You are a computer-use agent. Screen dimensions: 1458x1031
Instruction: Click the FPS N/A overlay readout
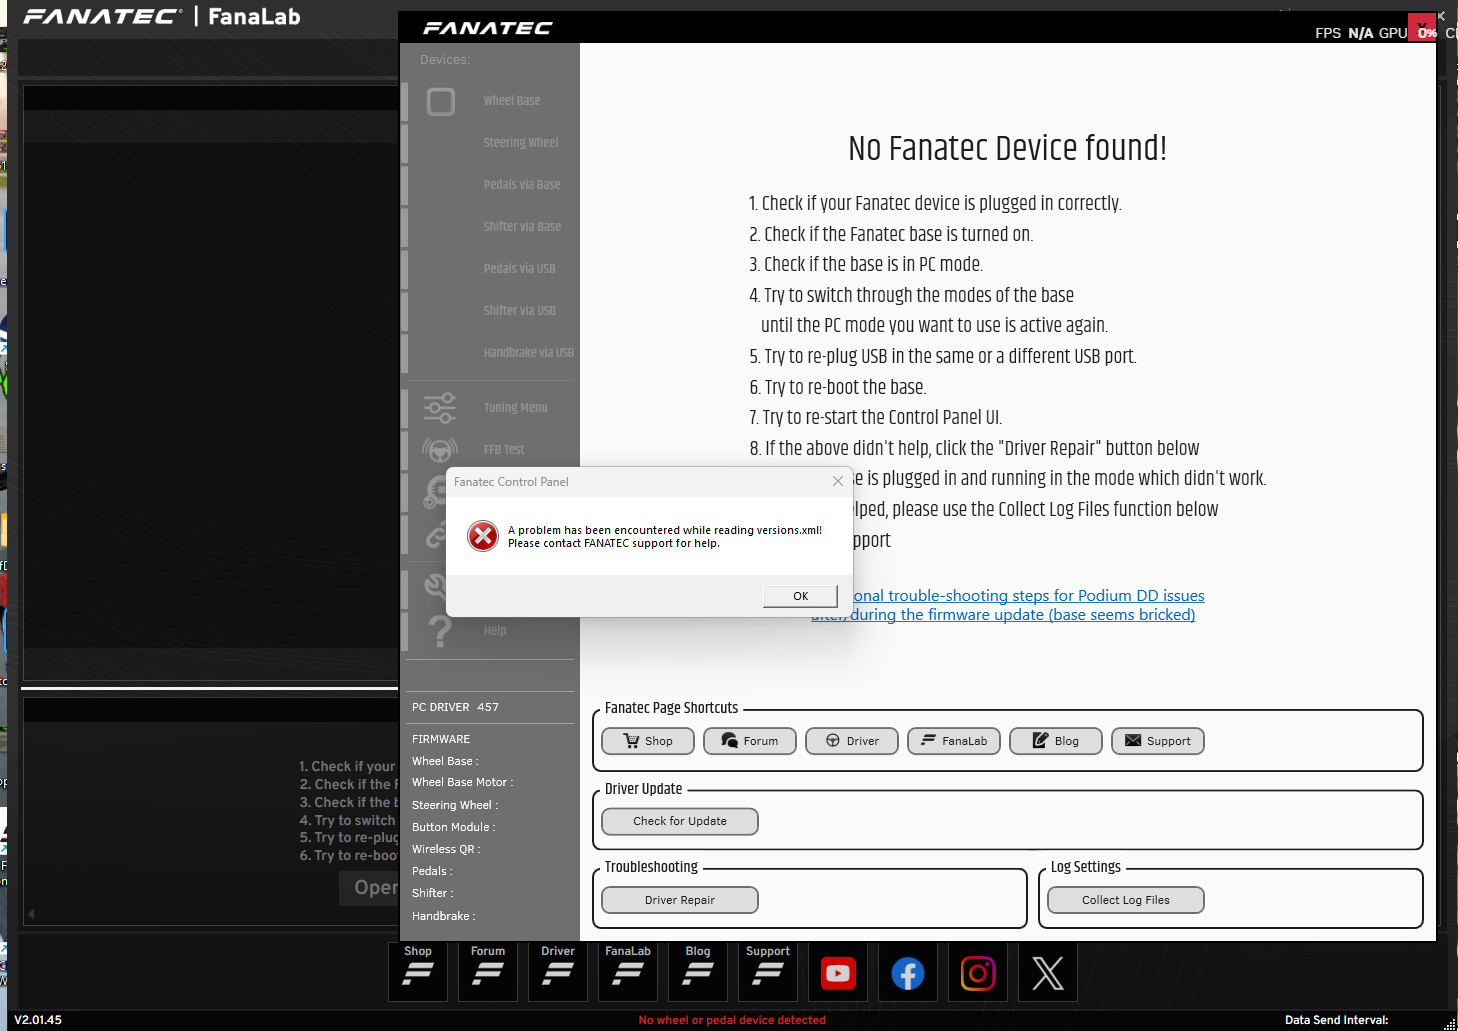coord(1344,33)
